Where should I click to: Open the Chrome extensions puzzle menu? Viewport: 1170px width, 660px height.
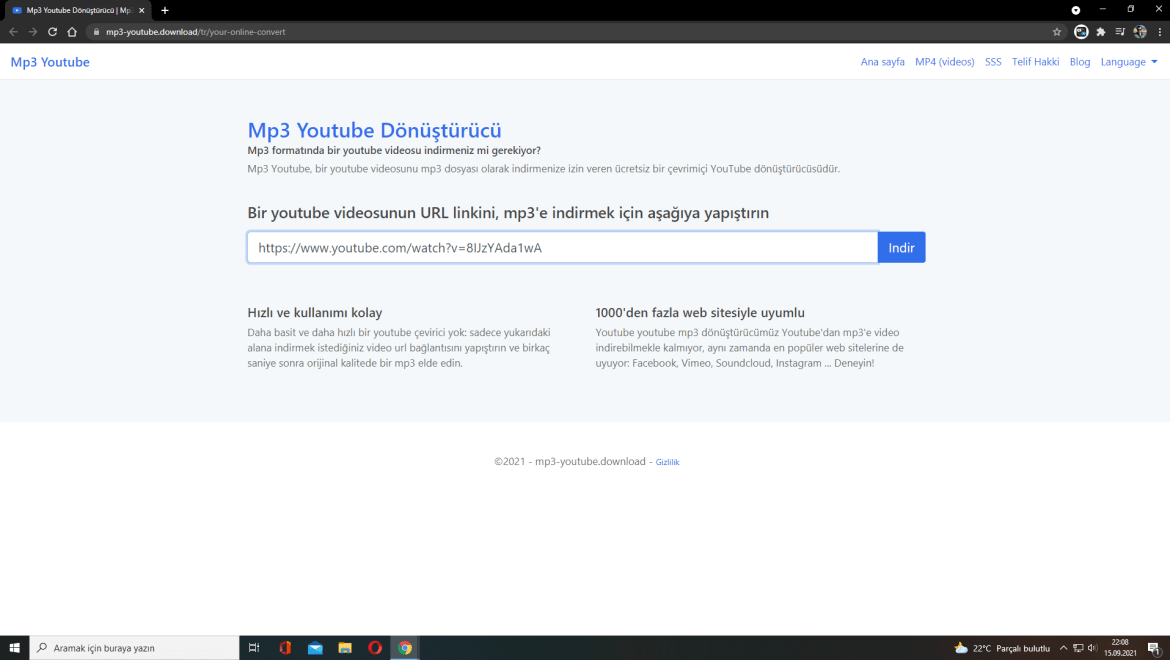1100,31
